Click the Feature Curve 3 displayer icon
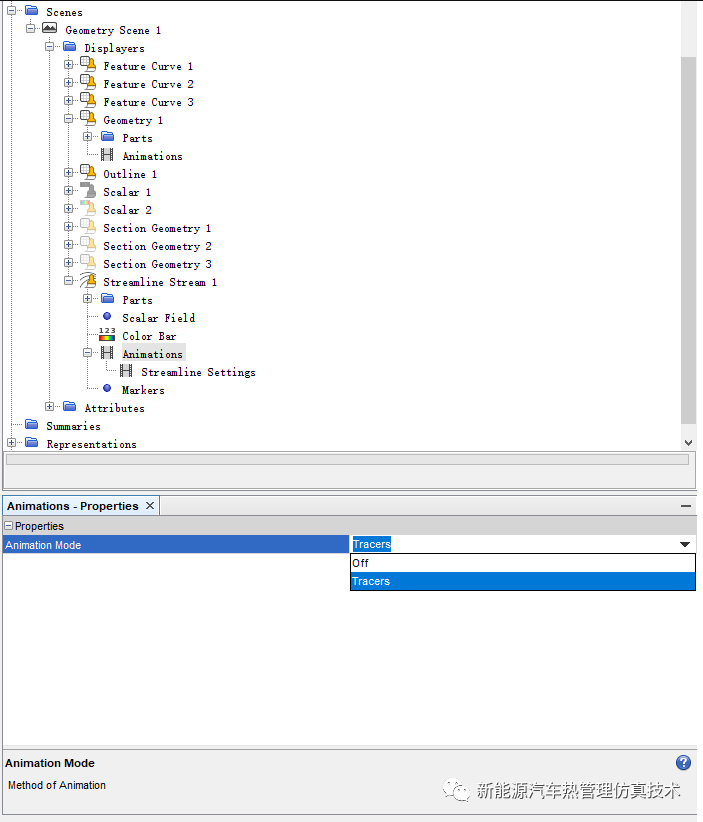 [88, 101]
